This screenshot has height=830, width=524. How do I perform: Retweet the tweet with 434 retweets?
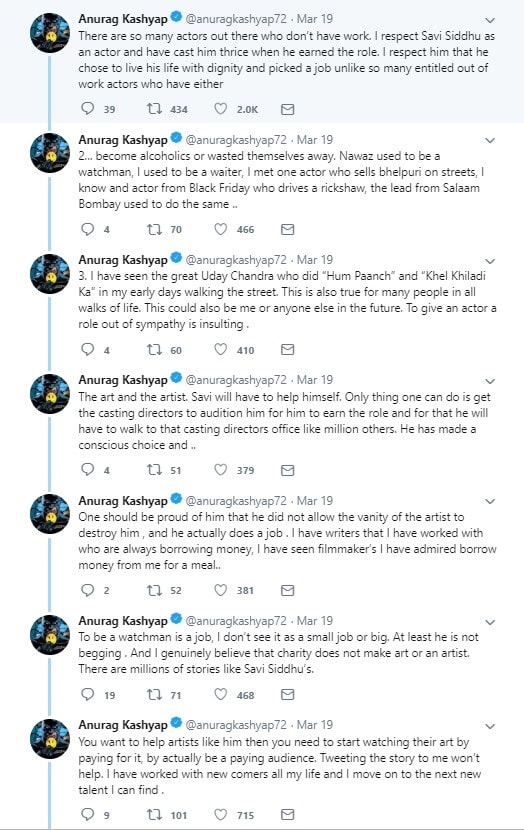[154, 109]
